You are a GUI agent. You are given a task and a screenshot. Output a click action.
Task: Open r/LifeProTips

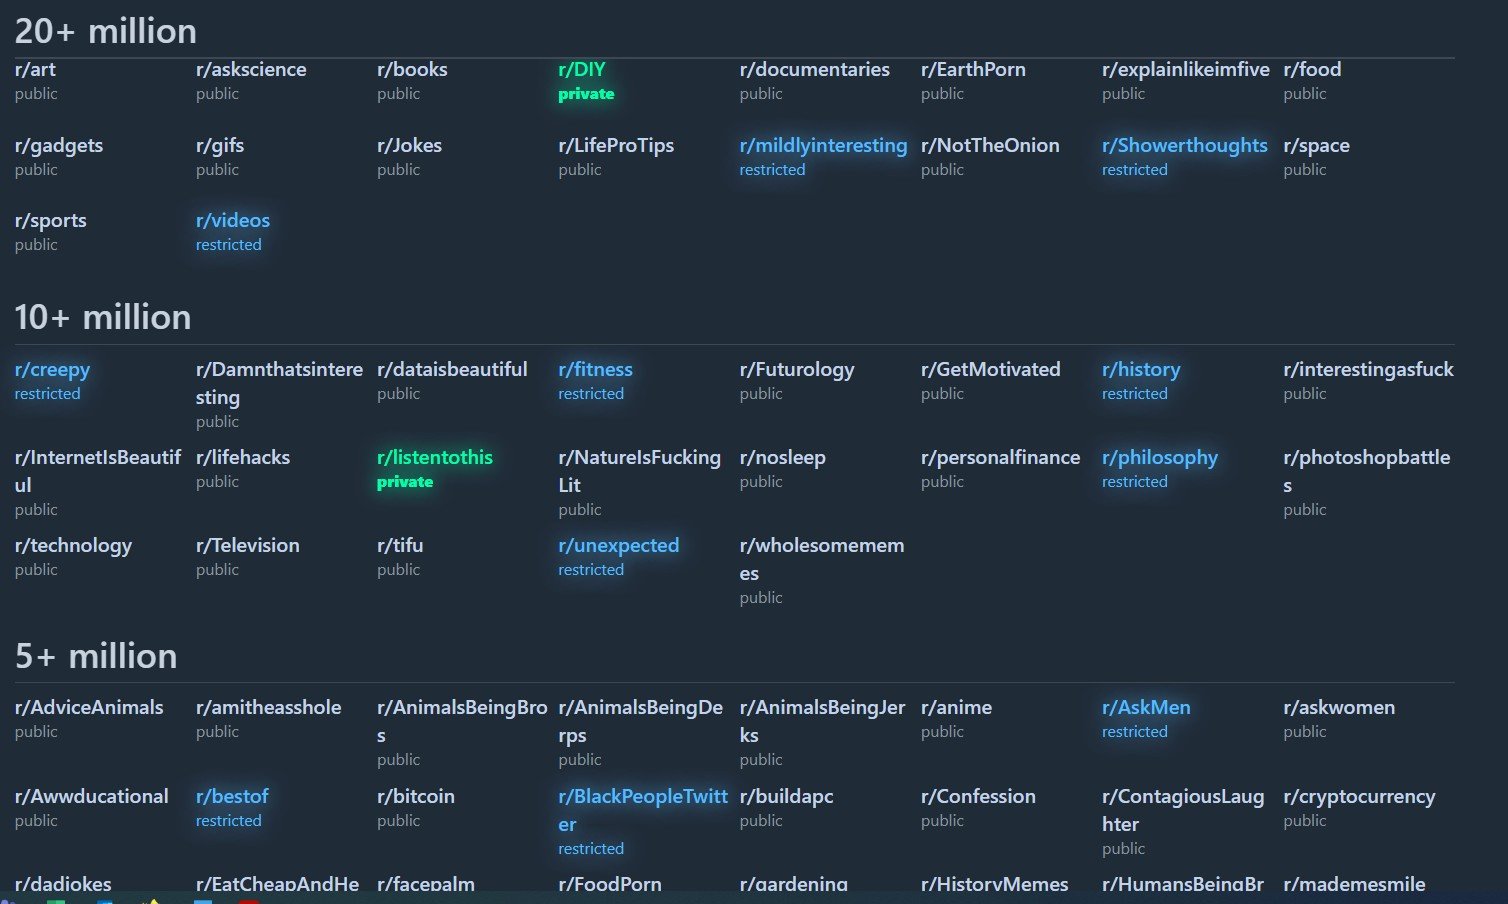click(616, 146)
